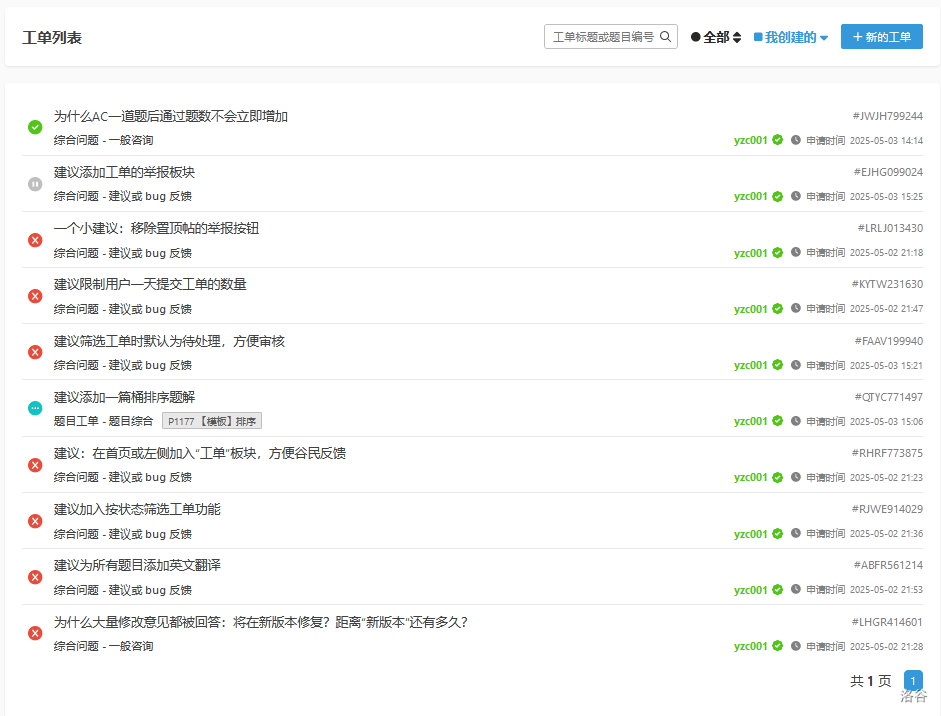Image resolution: width=941 pixels, height=716 pixels.
Task: Click clock icon next to 2025-05-03 15:25
Action: 796,196
